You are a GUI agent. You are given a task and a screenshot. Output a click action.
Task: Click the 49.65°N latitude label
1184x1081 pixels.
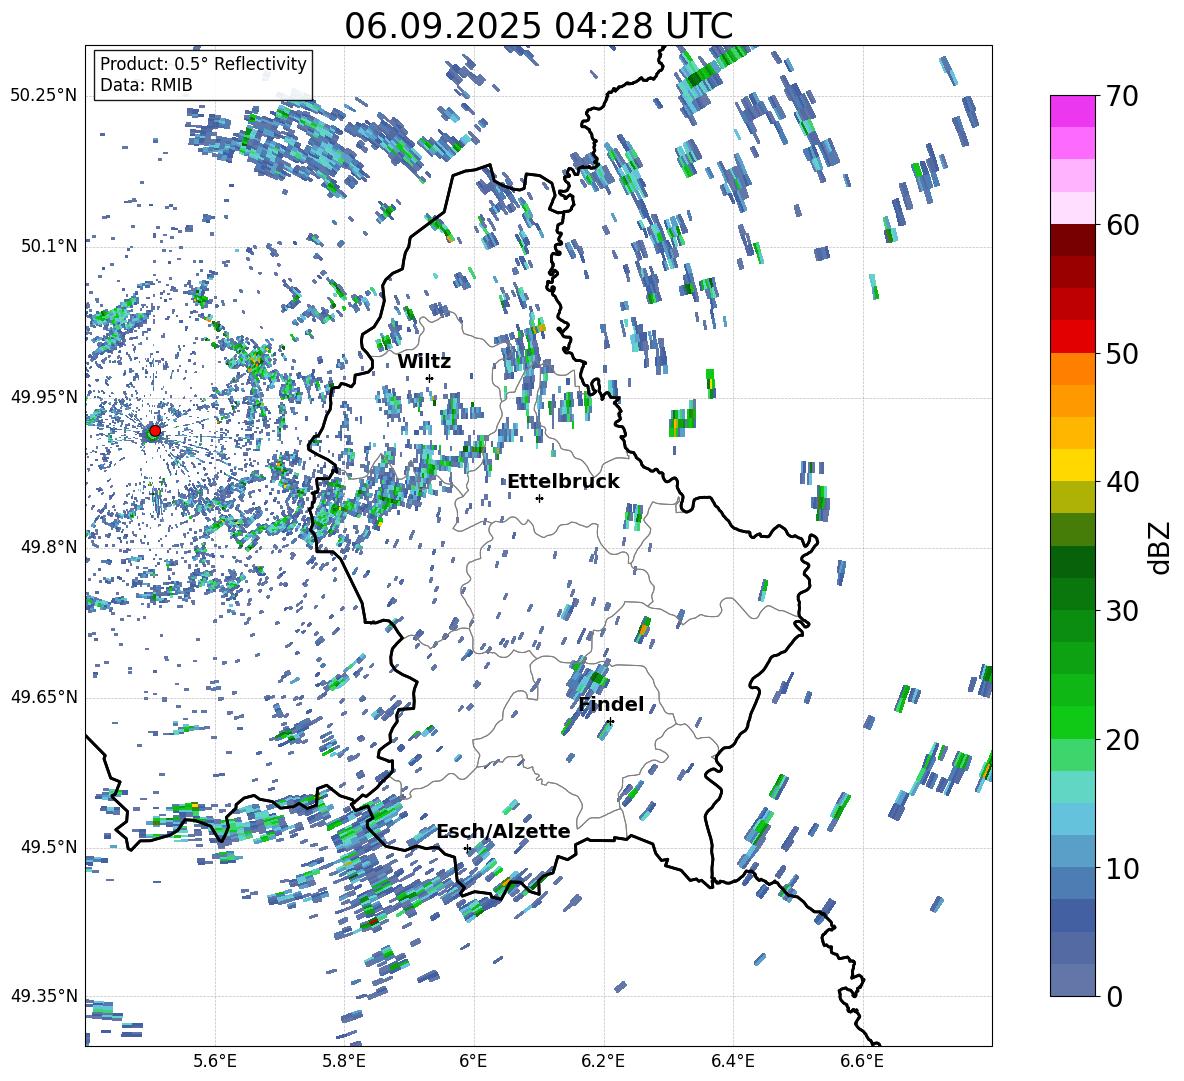click(44, 696)
